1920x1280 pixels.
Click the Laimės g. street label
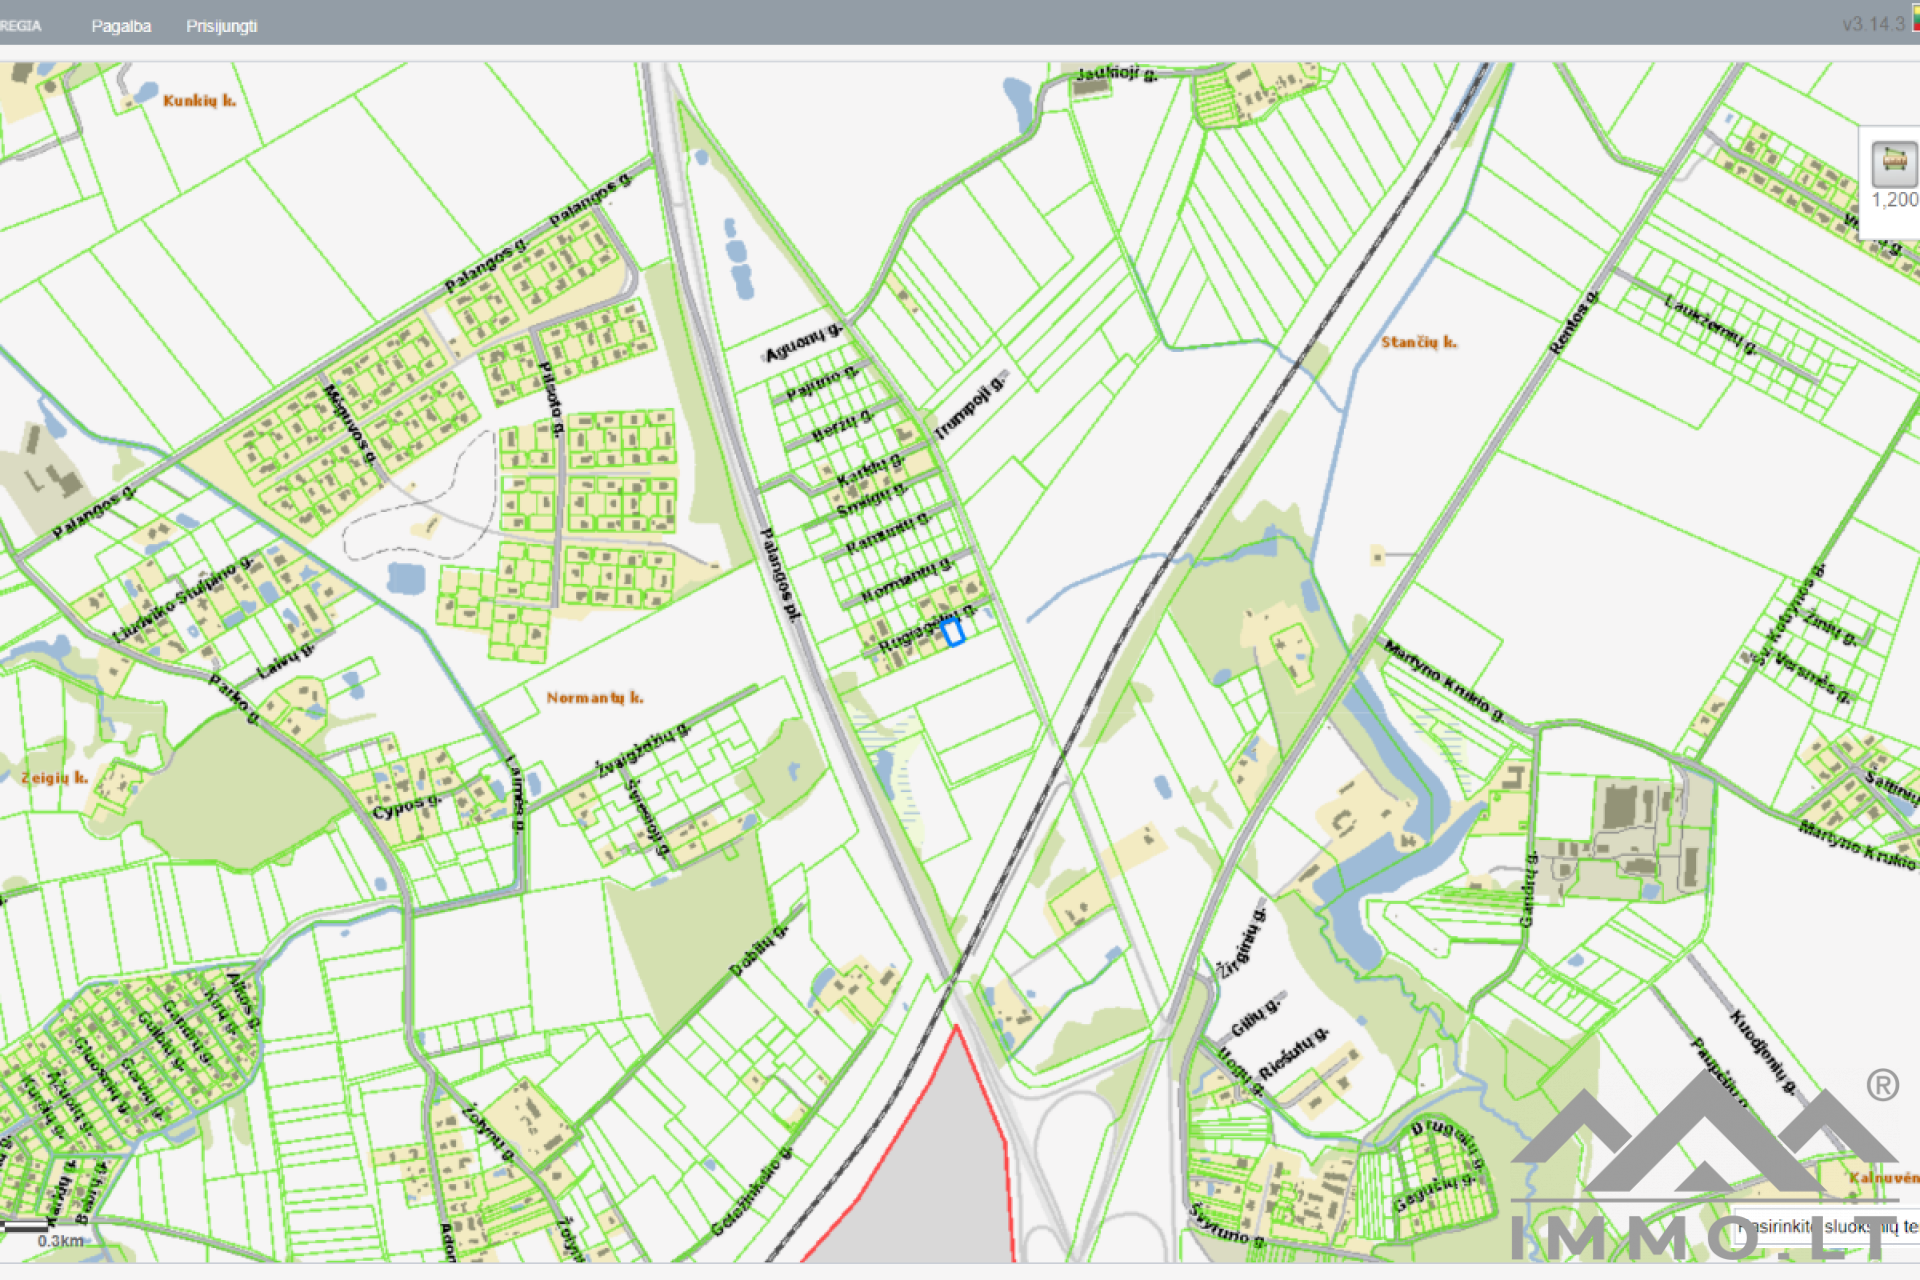(514, 792)
